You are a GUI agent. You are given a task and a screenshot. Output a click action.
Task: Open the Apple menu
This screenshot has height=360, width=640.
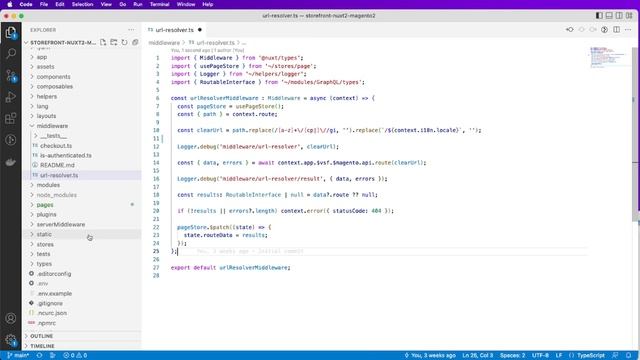click(9, 4)
